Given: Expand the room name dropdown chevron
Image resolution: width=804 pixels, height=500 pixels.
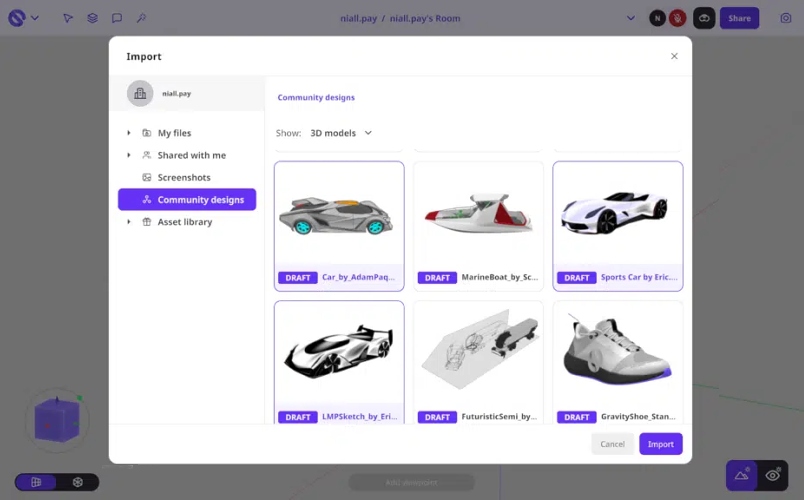Looking at the screenshot, I should tap(631, 18).
